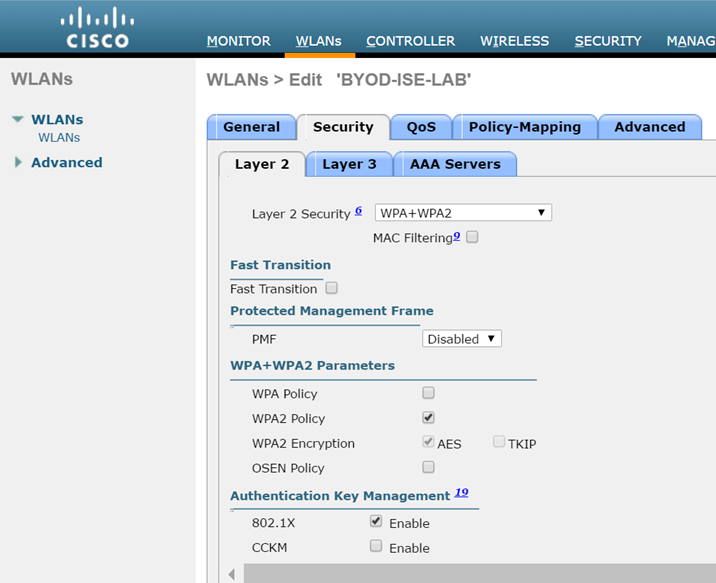Viewport: 716px width, 583px height.
Task: Expand the Advanced sidebar section arrow
Action: [18, 162]
